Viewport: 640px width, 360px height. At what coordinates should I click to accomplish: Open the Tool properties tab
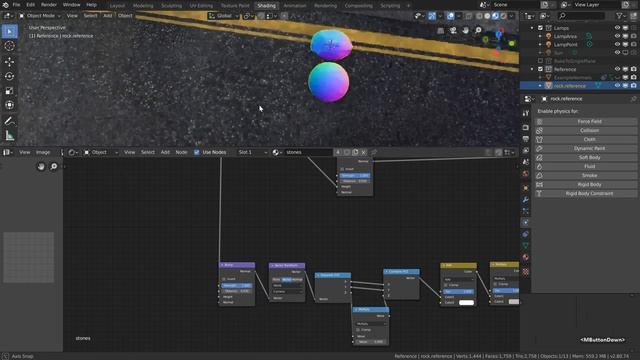(526, 113)
